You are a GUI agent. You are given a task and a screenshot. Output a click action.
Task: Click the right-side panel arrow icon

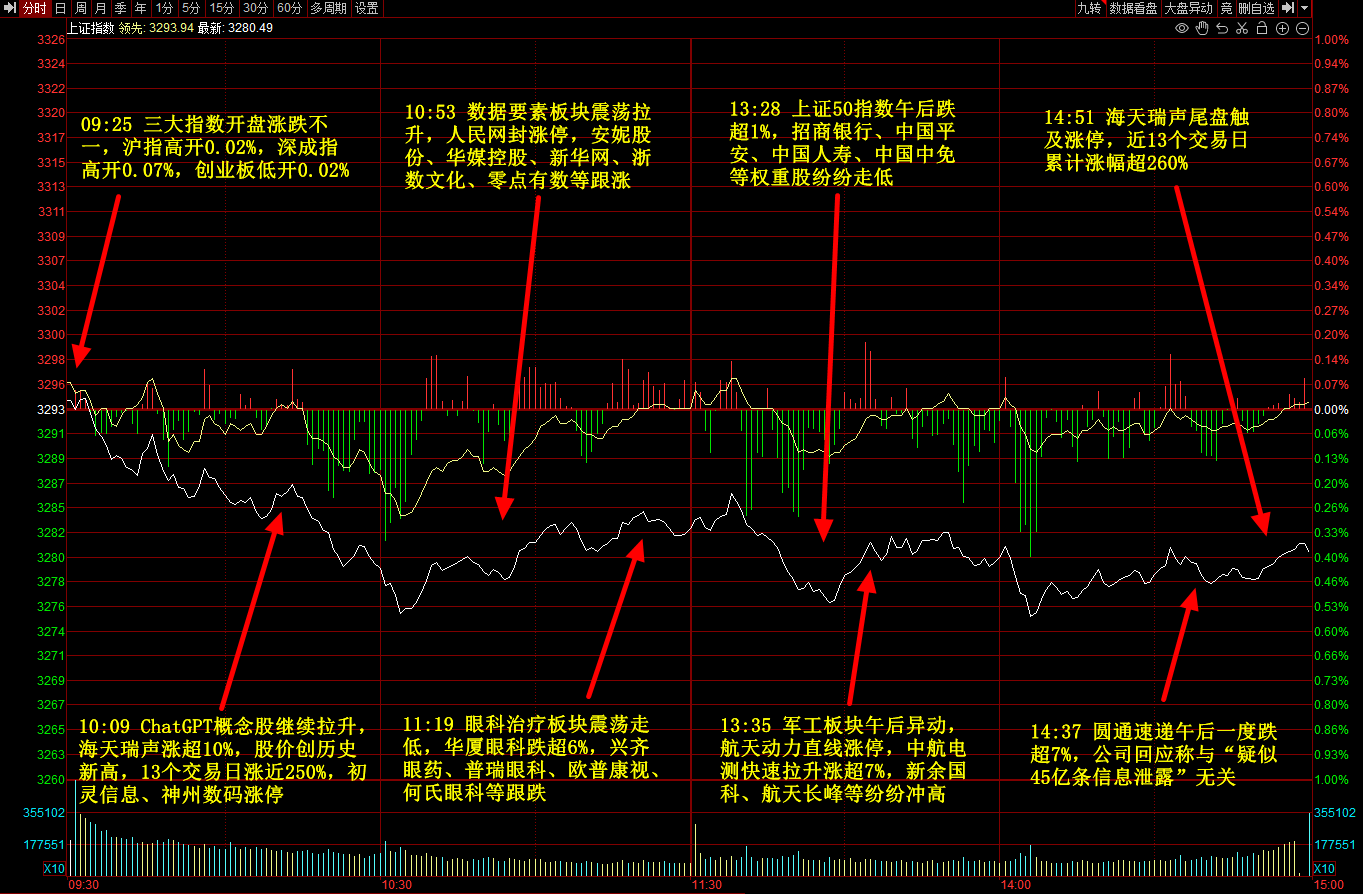[1289, 8]
